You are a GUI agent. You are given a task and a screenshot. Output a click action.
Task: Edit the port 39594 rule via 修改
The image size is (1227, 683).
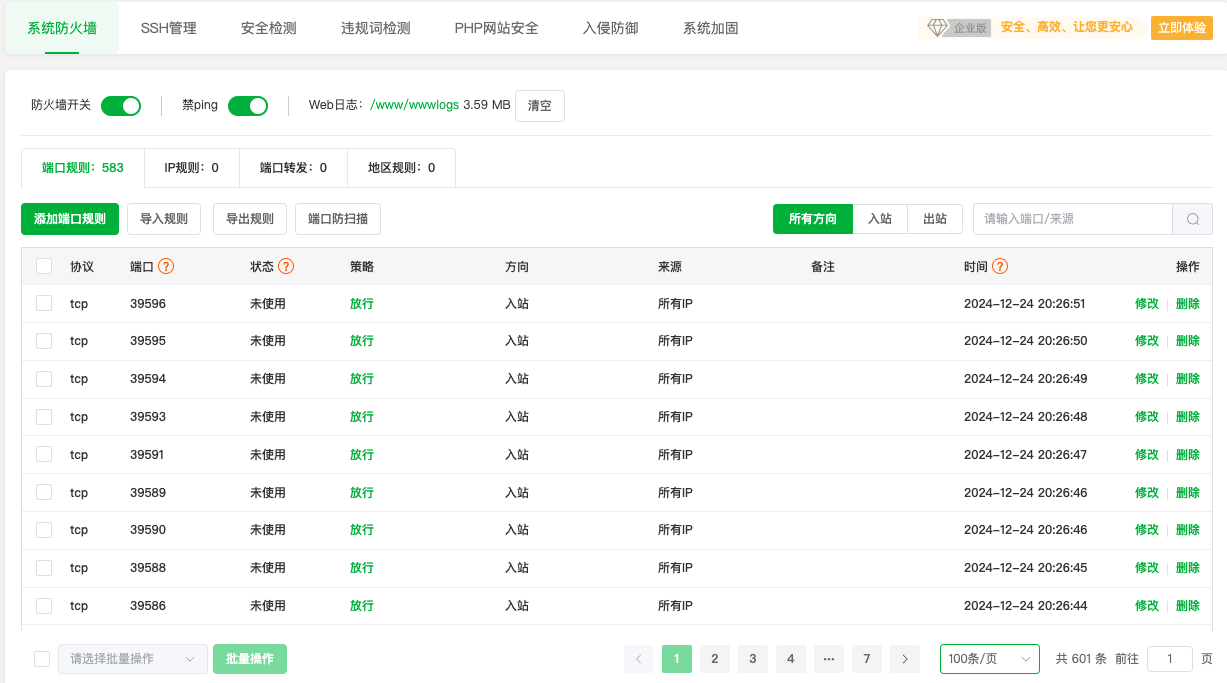click(x=1147, y=379)
